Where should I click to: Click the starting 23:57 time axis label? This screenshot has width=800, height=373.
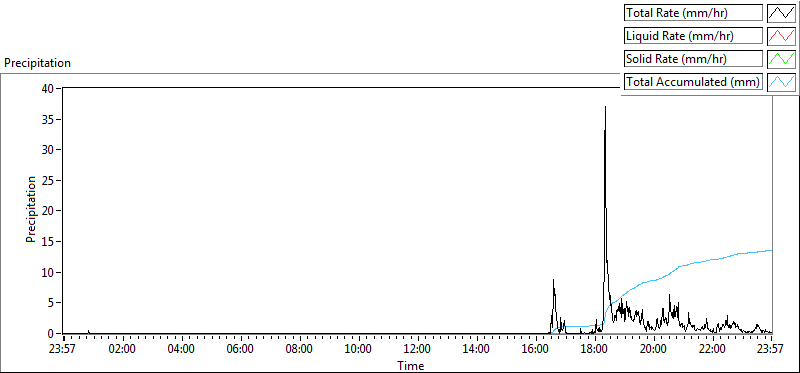click(63, 350)
